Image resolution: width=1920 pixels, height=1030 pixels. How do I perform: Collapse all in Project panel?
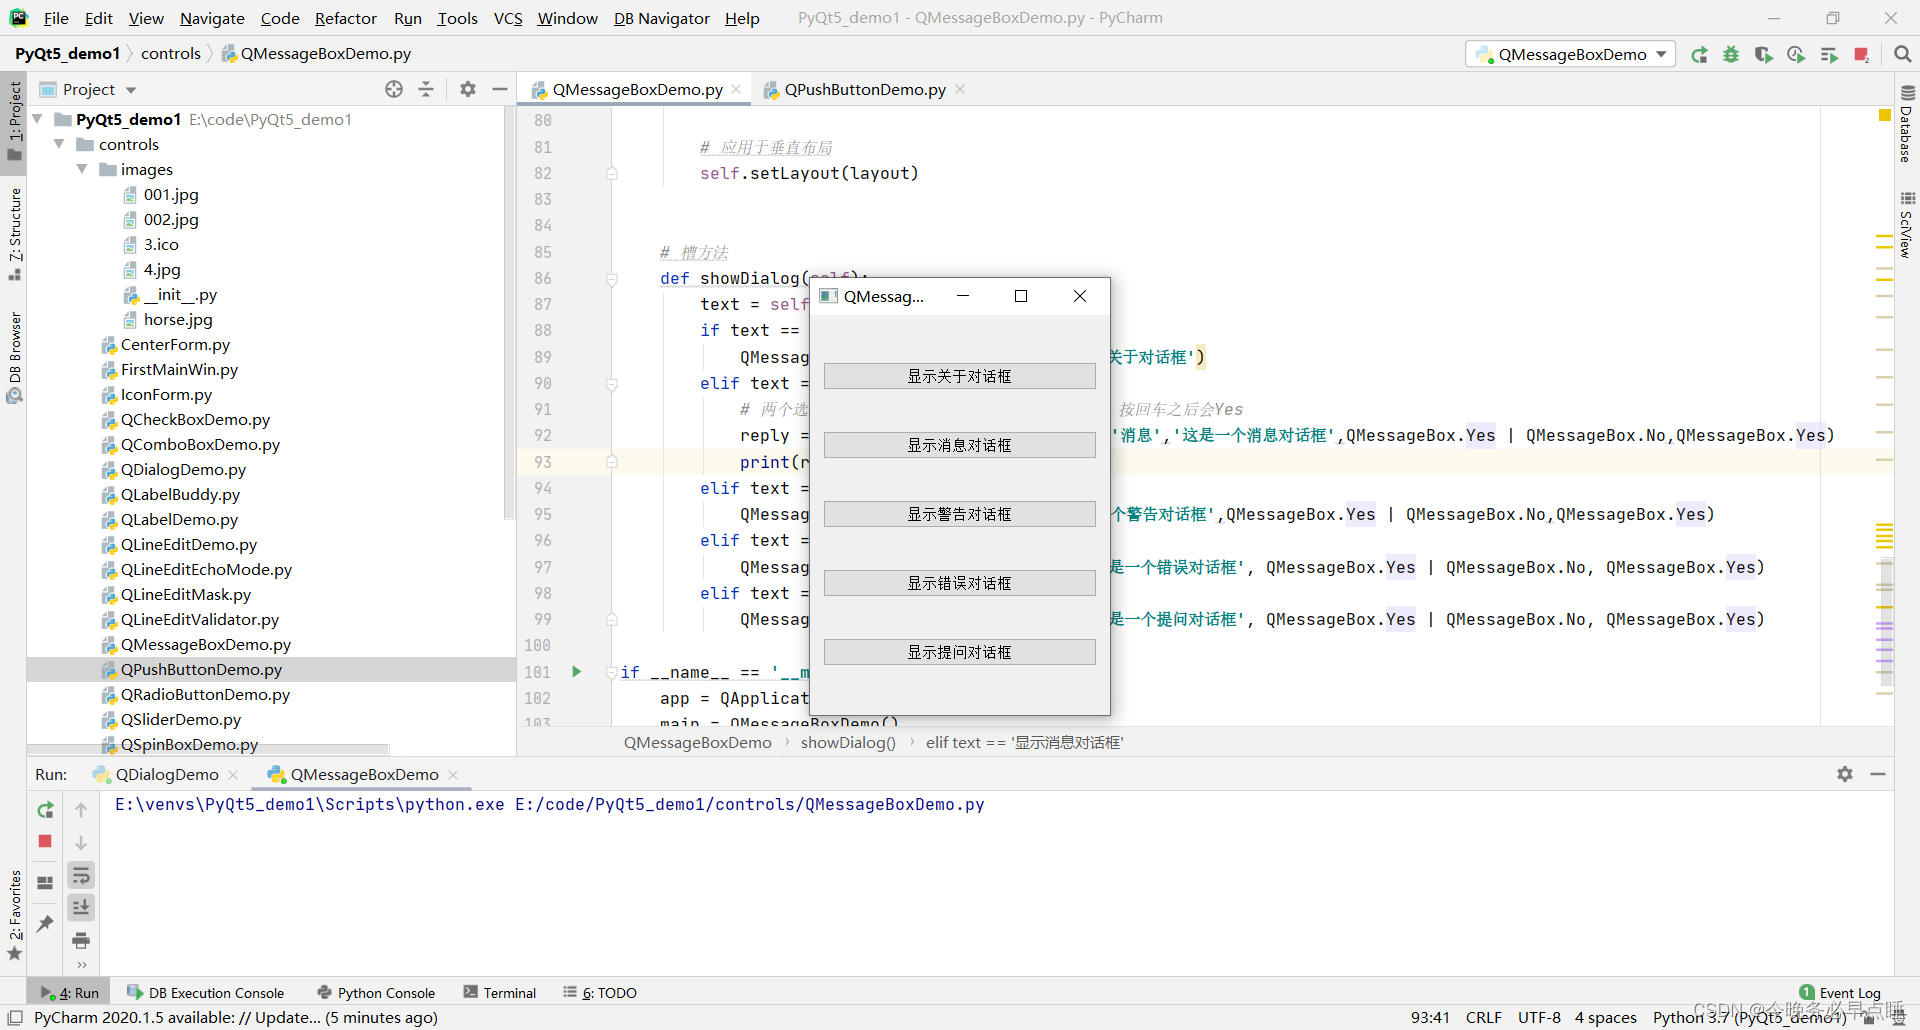[x=426, y=90]
